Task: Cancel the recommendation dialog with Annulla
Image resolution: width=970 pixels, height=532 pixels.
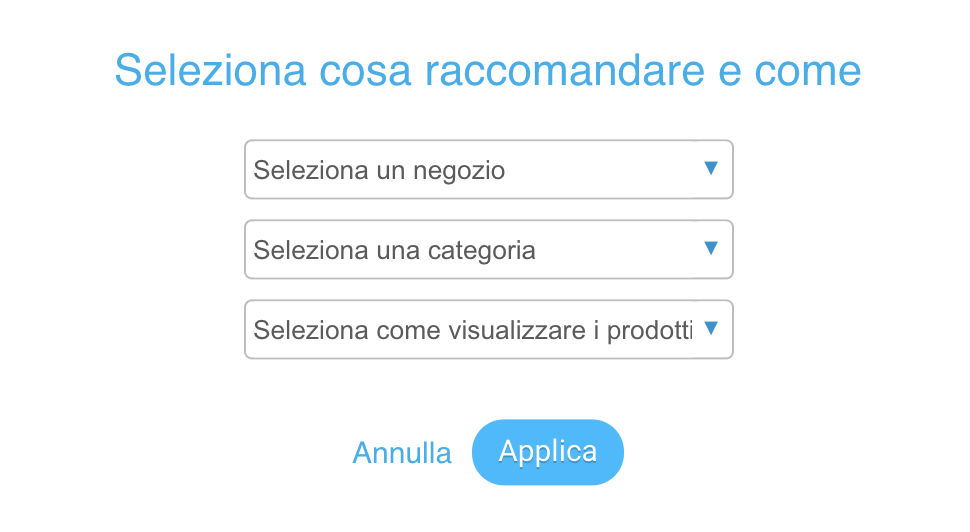Action: point(402,453)
